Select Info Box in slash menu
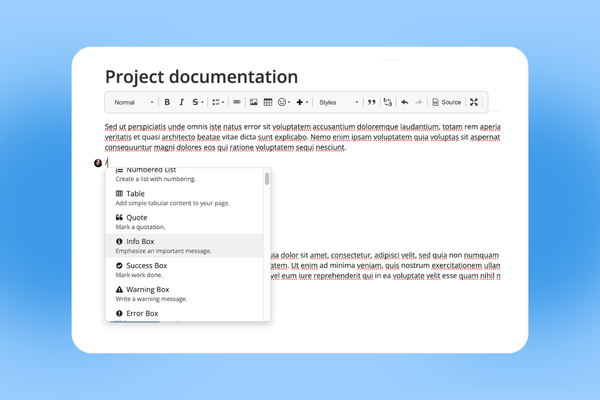This screenshot has height=400, width=600. [x=184, y=246]
